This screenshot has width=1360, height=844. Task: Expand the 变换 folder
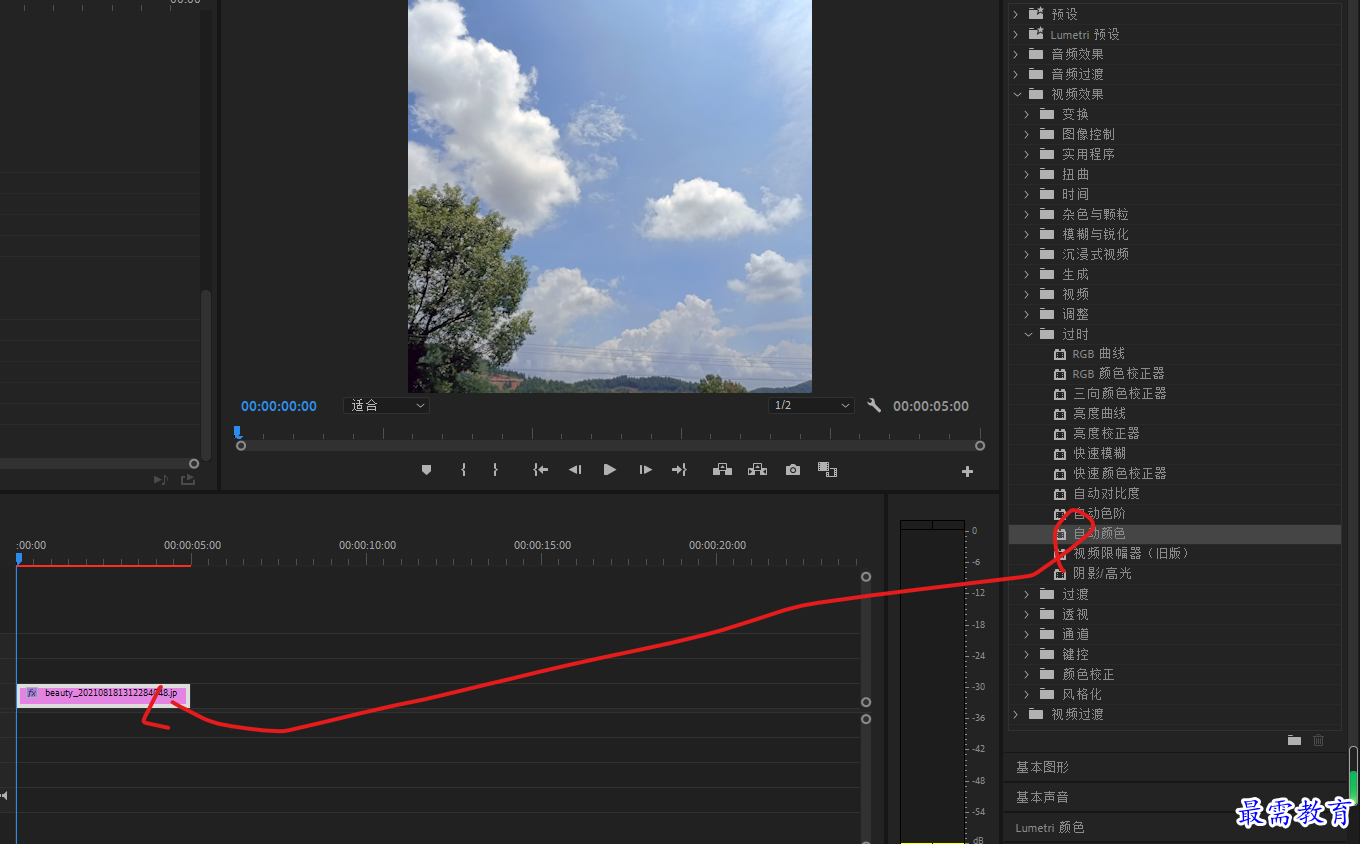(x=1027, y=114)
